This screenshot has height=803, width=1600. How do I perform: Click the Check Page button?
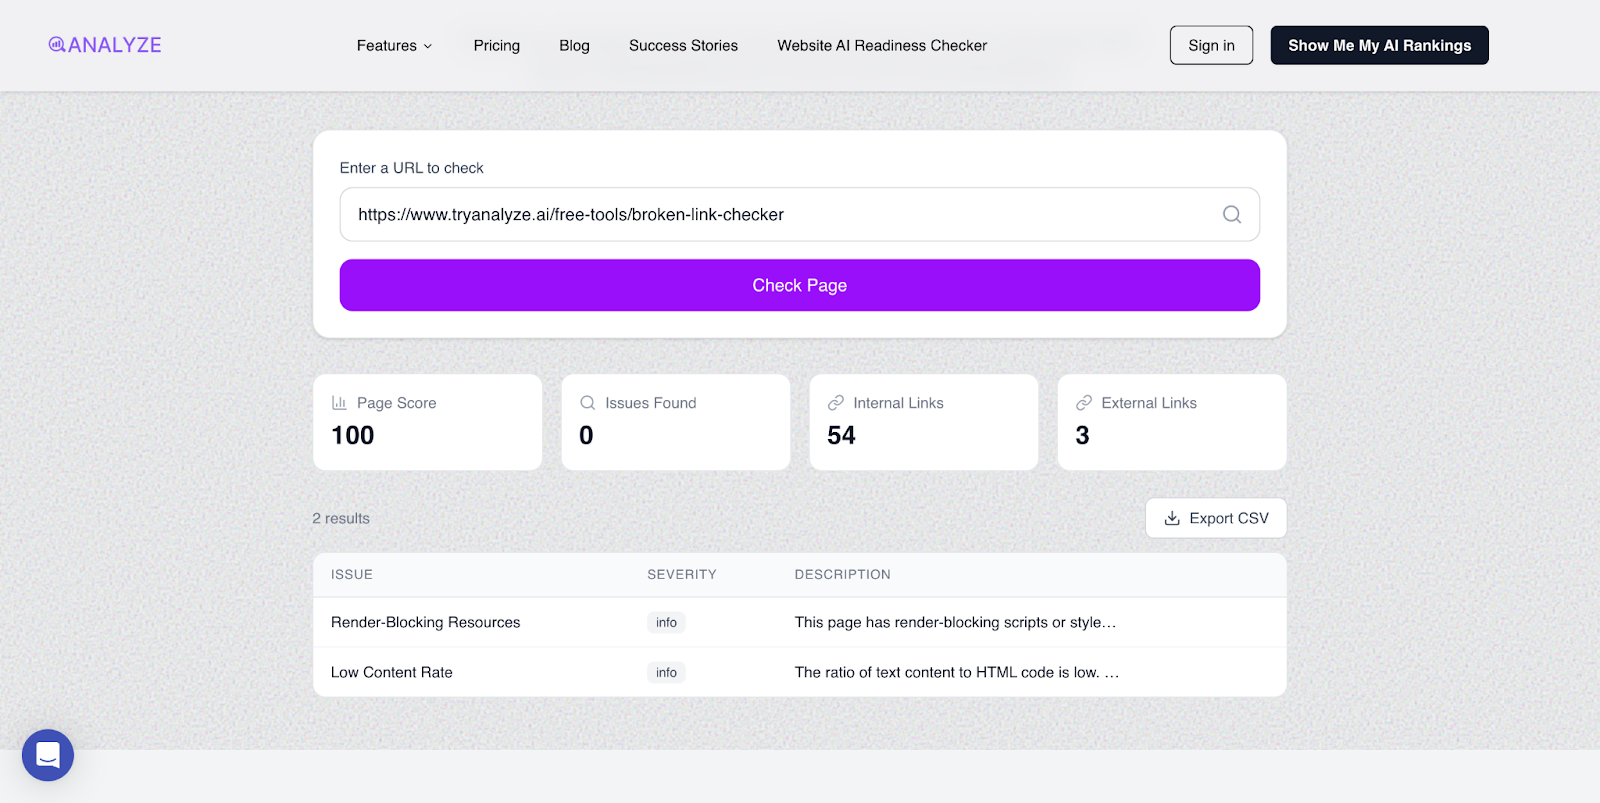pos(799,285)
